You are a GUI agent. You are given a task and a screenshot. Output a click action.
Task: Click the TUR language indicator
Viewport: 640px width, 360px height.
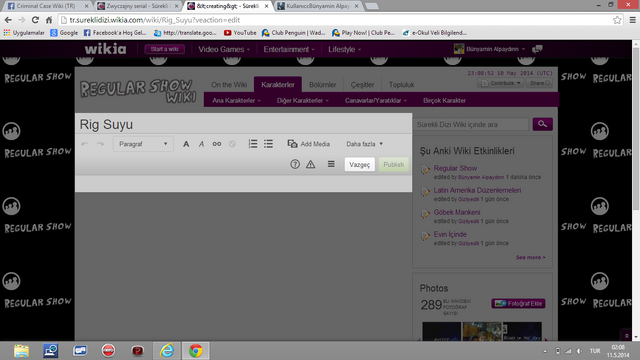[595, 351]
